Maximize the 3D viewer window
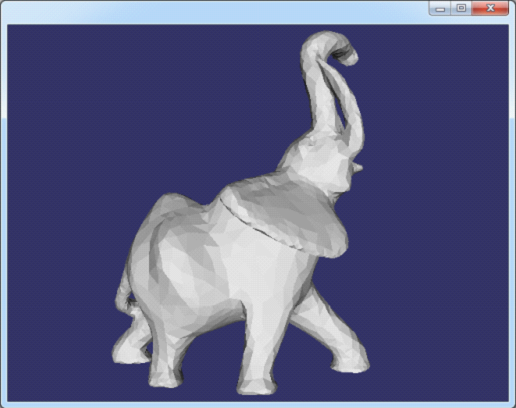Screen dimensions: 516x408 461,8
